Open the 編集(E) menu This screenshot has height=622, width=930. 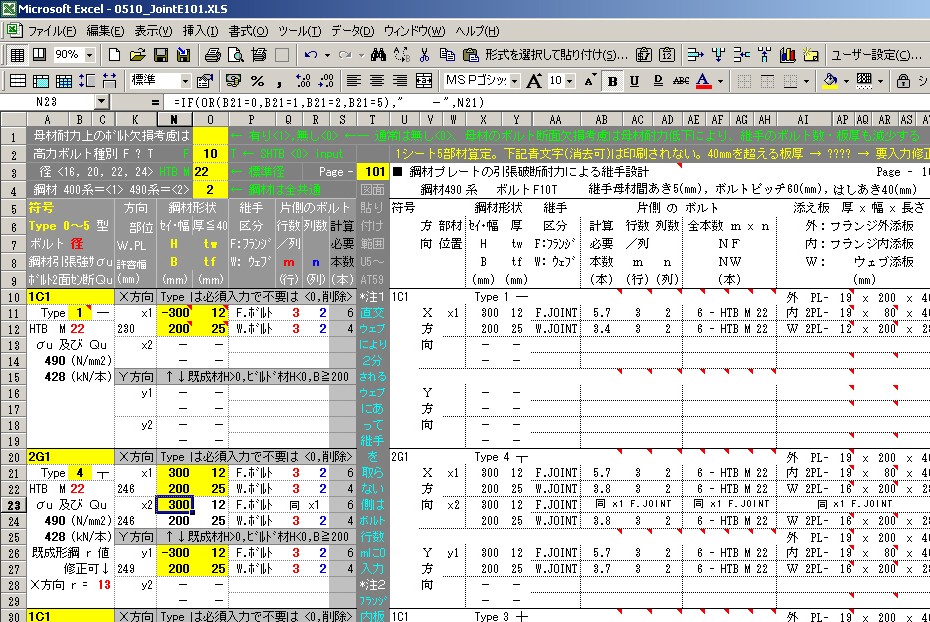(105, 31)
